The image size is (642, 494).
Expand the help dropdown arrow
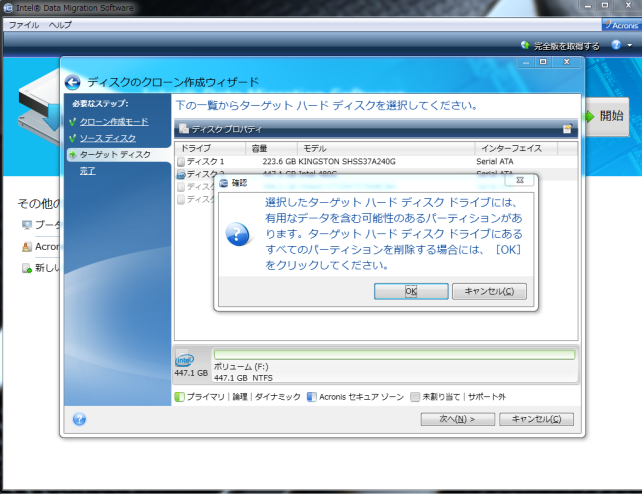click(630, 45)
